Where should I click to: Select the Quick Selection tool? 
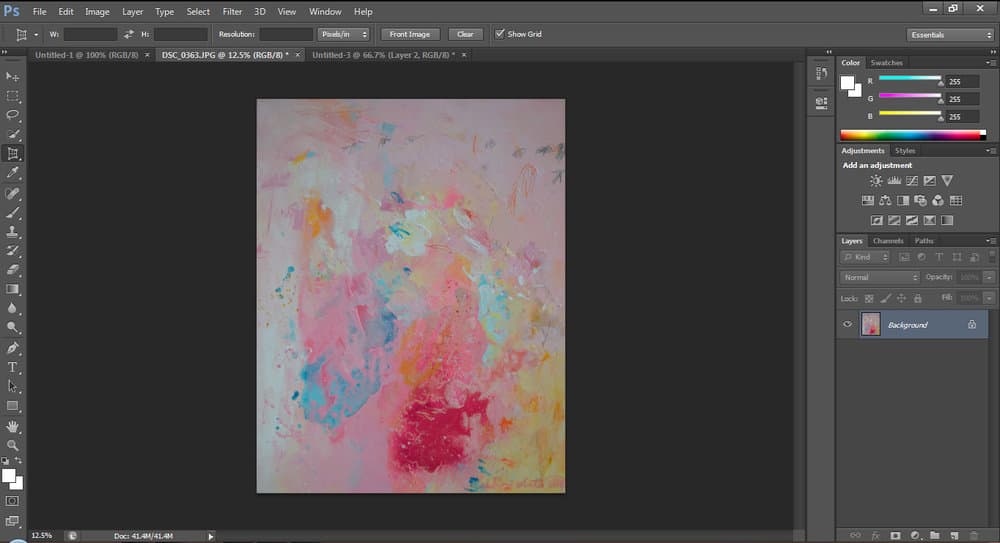pos(12,134)
